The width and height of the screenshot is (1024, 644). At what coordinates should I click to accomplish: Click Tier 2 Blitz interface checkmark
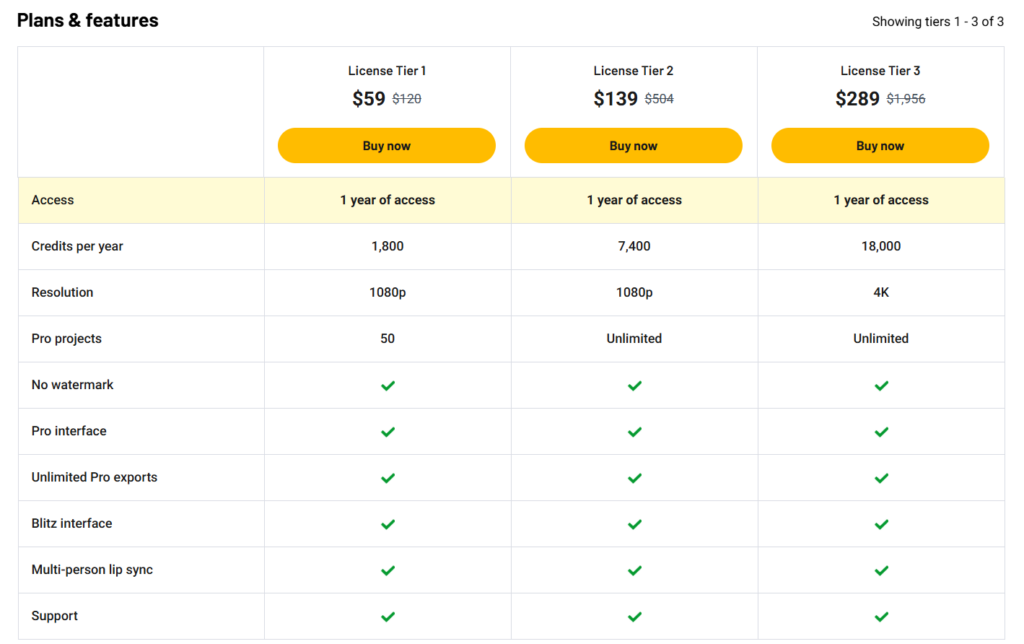pyautogui.click(x=635, y=524)
